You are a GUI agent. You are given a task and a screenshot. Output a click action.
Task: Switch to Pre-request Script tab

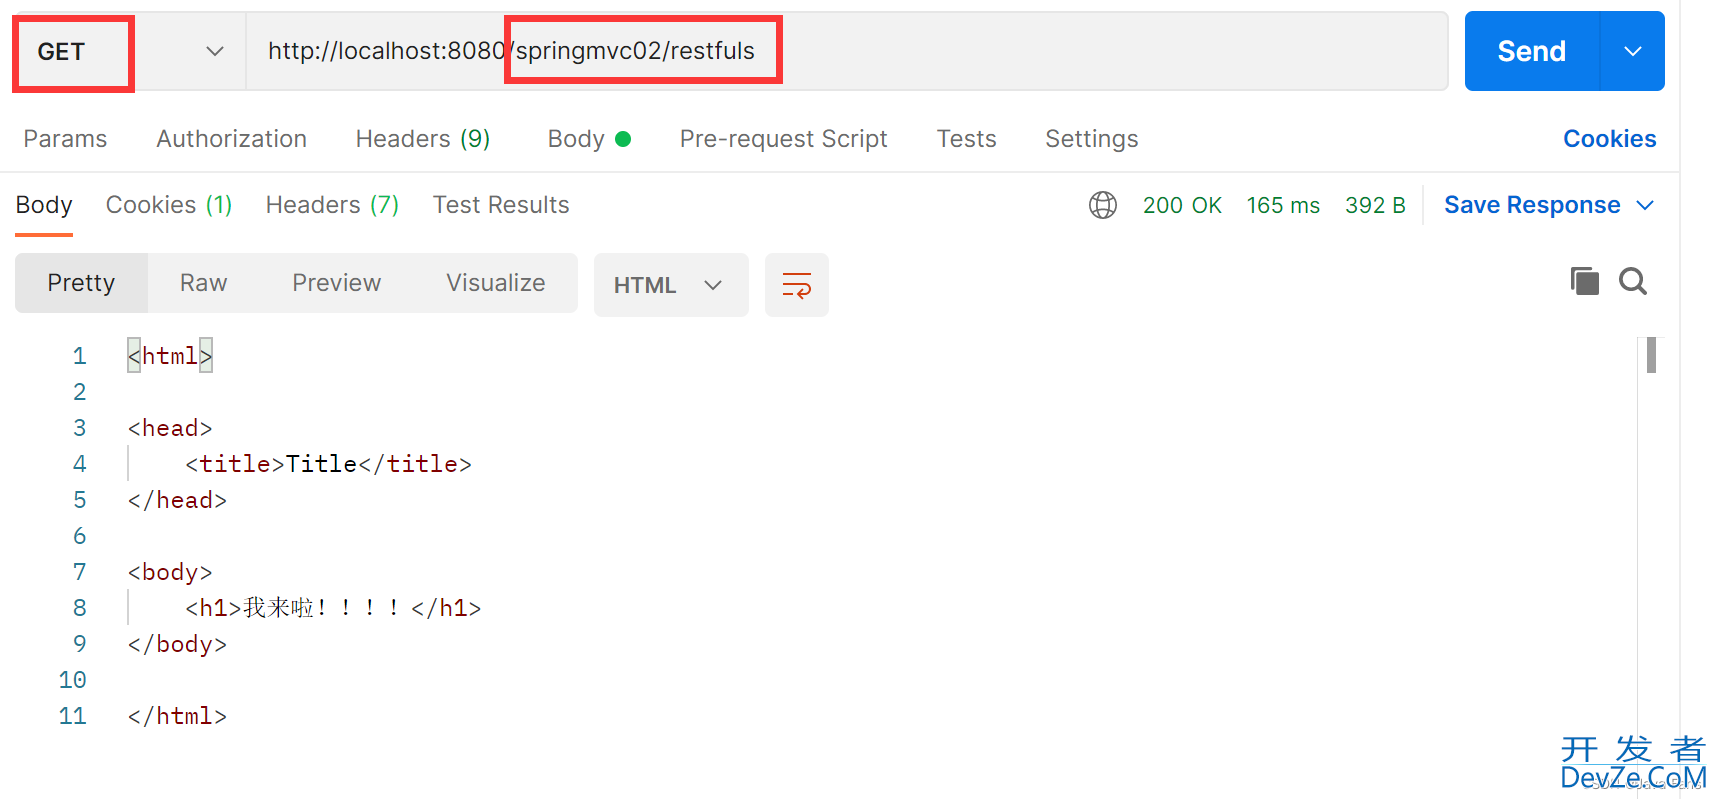pos(783,139)
